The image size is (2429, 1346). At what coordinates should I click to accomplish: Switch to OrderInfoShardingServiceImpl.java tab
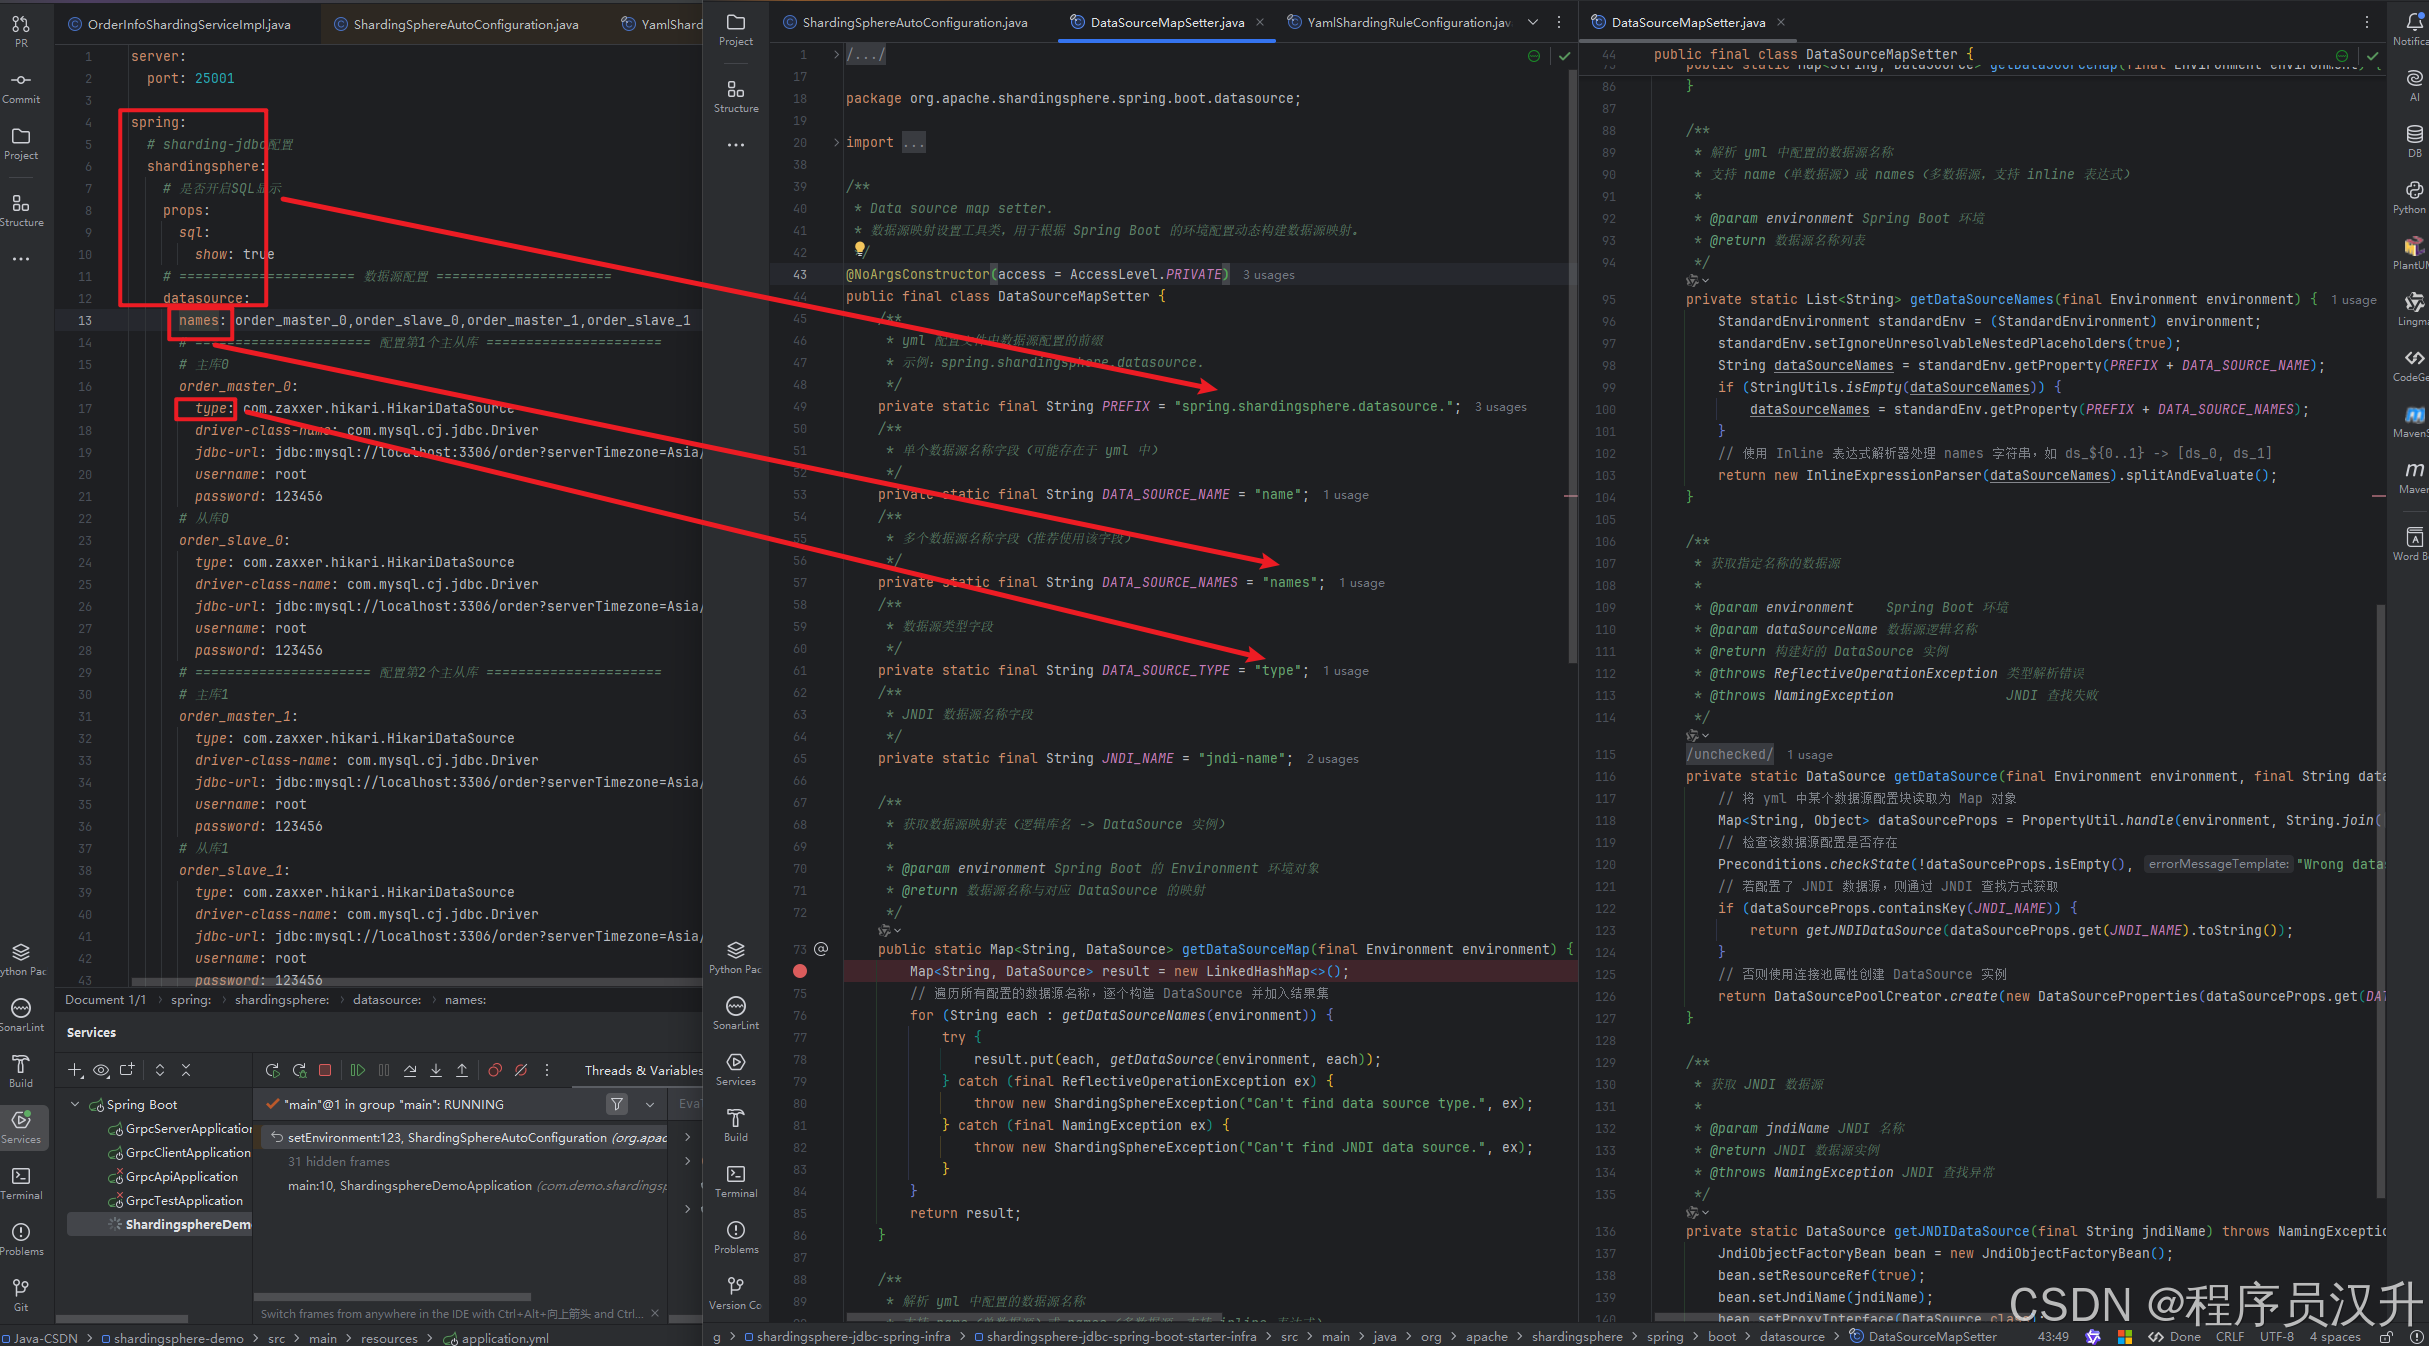(x=188, y=24)
